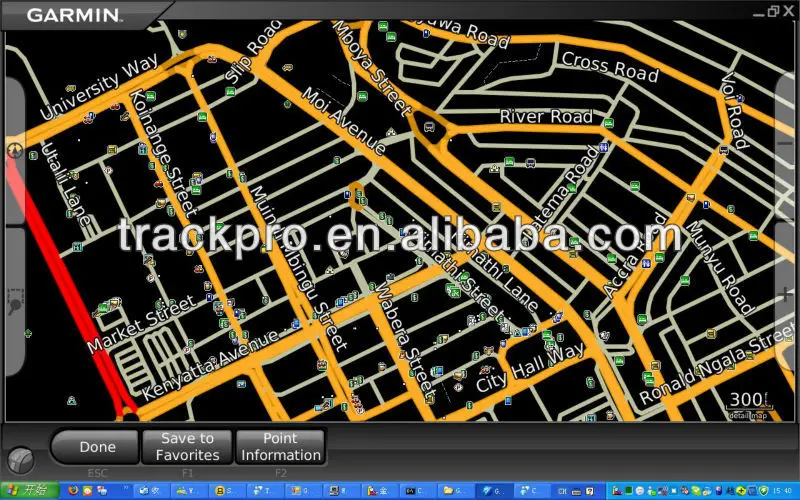Click the River Road label on map
The height and width of the screenshot is (500, 800).
pos(546,115)
